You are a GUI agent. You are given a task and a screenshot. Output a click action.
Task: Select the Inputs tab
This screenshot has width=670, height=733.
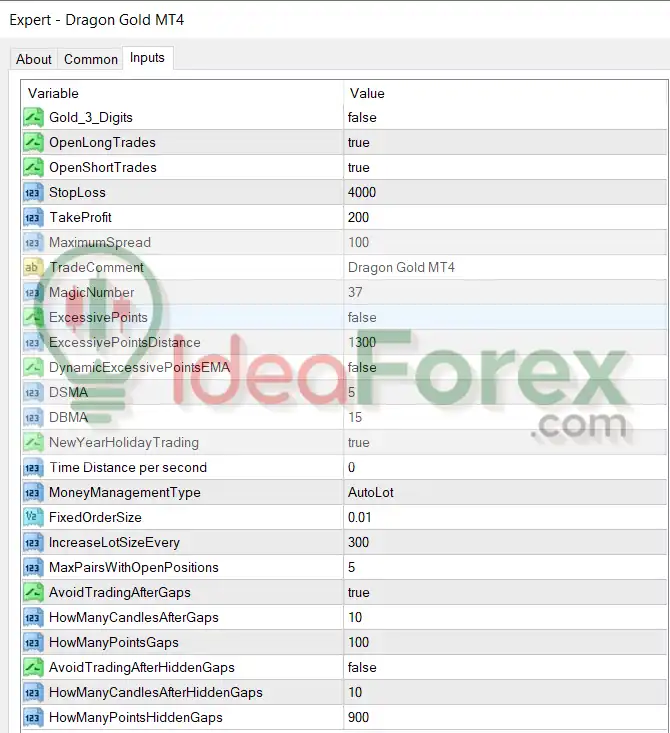(147, 58)
